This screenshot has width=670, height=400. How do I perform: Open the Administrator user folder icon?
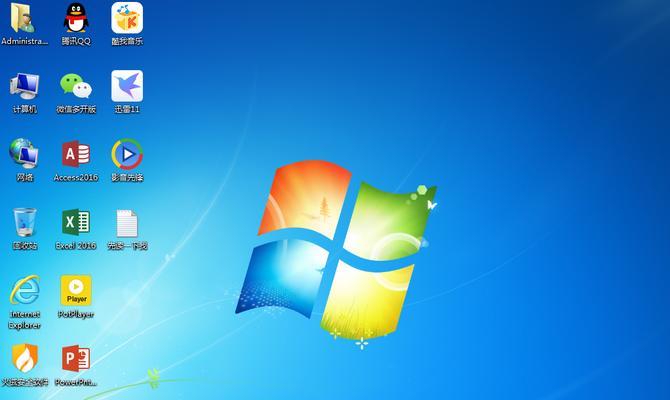click(24, 18)
